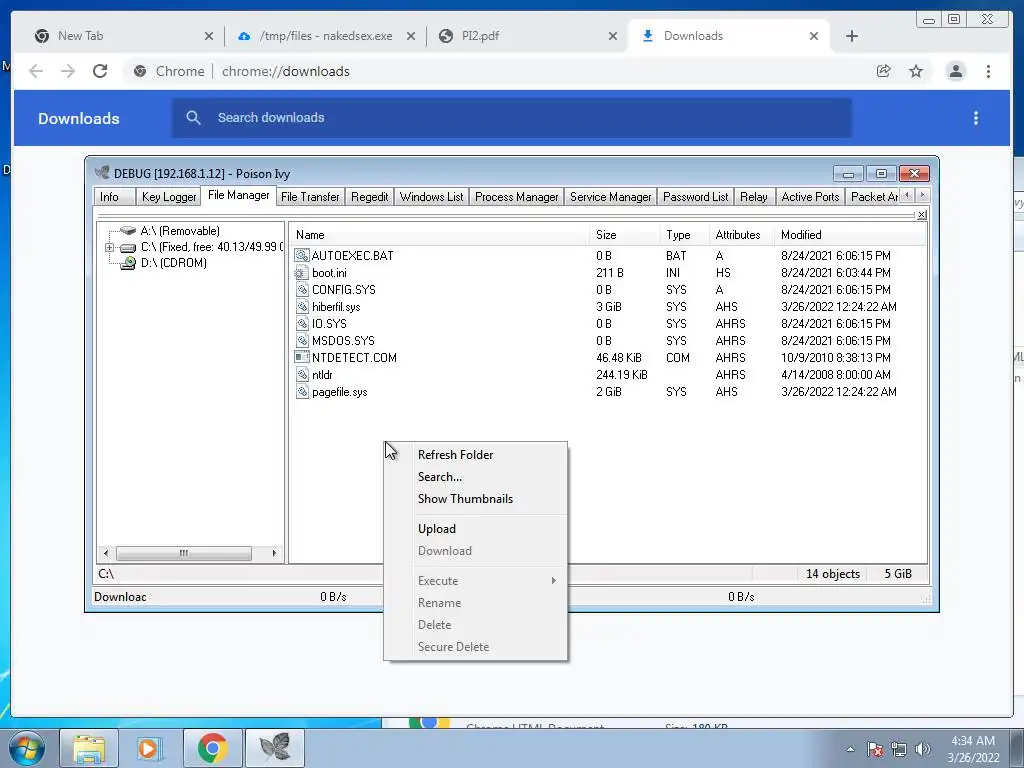Screen dimensions: 1024x768
Task: Open Windows Media Player from taskbar
Action: pos(148,748)
